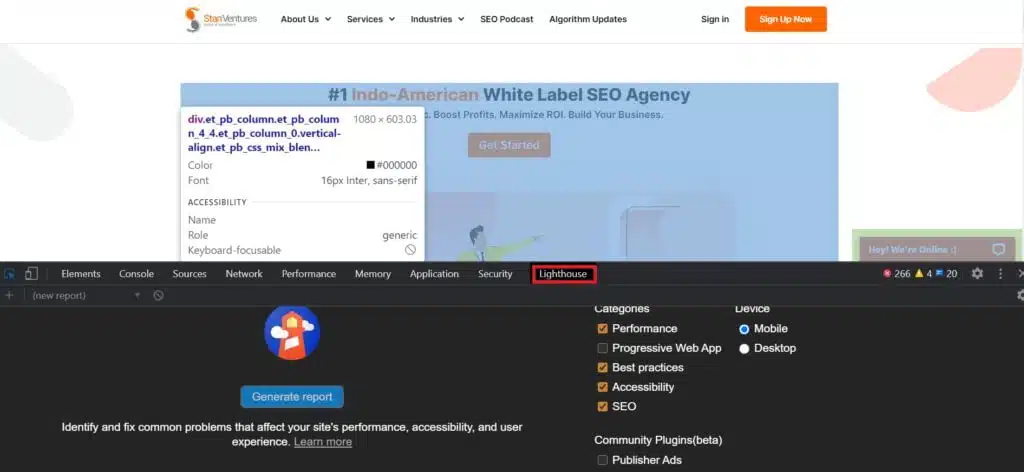
Task: Enable the Progressive Web App checkbox
Action: pos(602,348)
